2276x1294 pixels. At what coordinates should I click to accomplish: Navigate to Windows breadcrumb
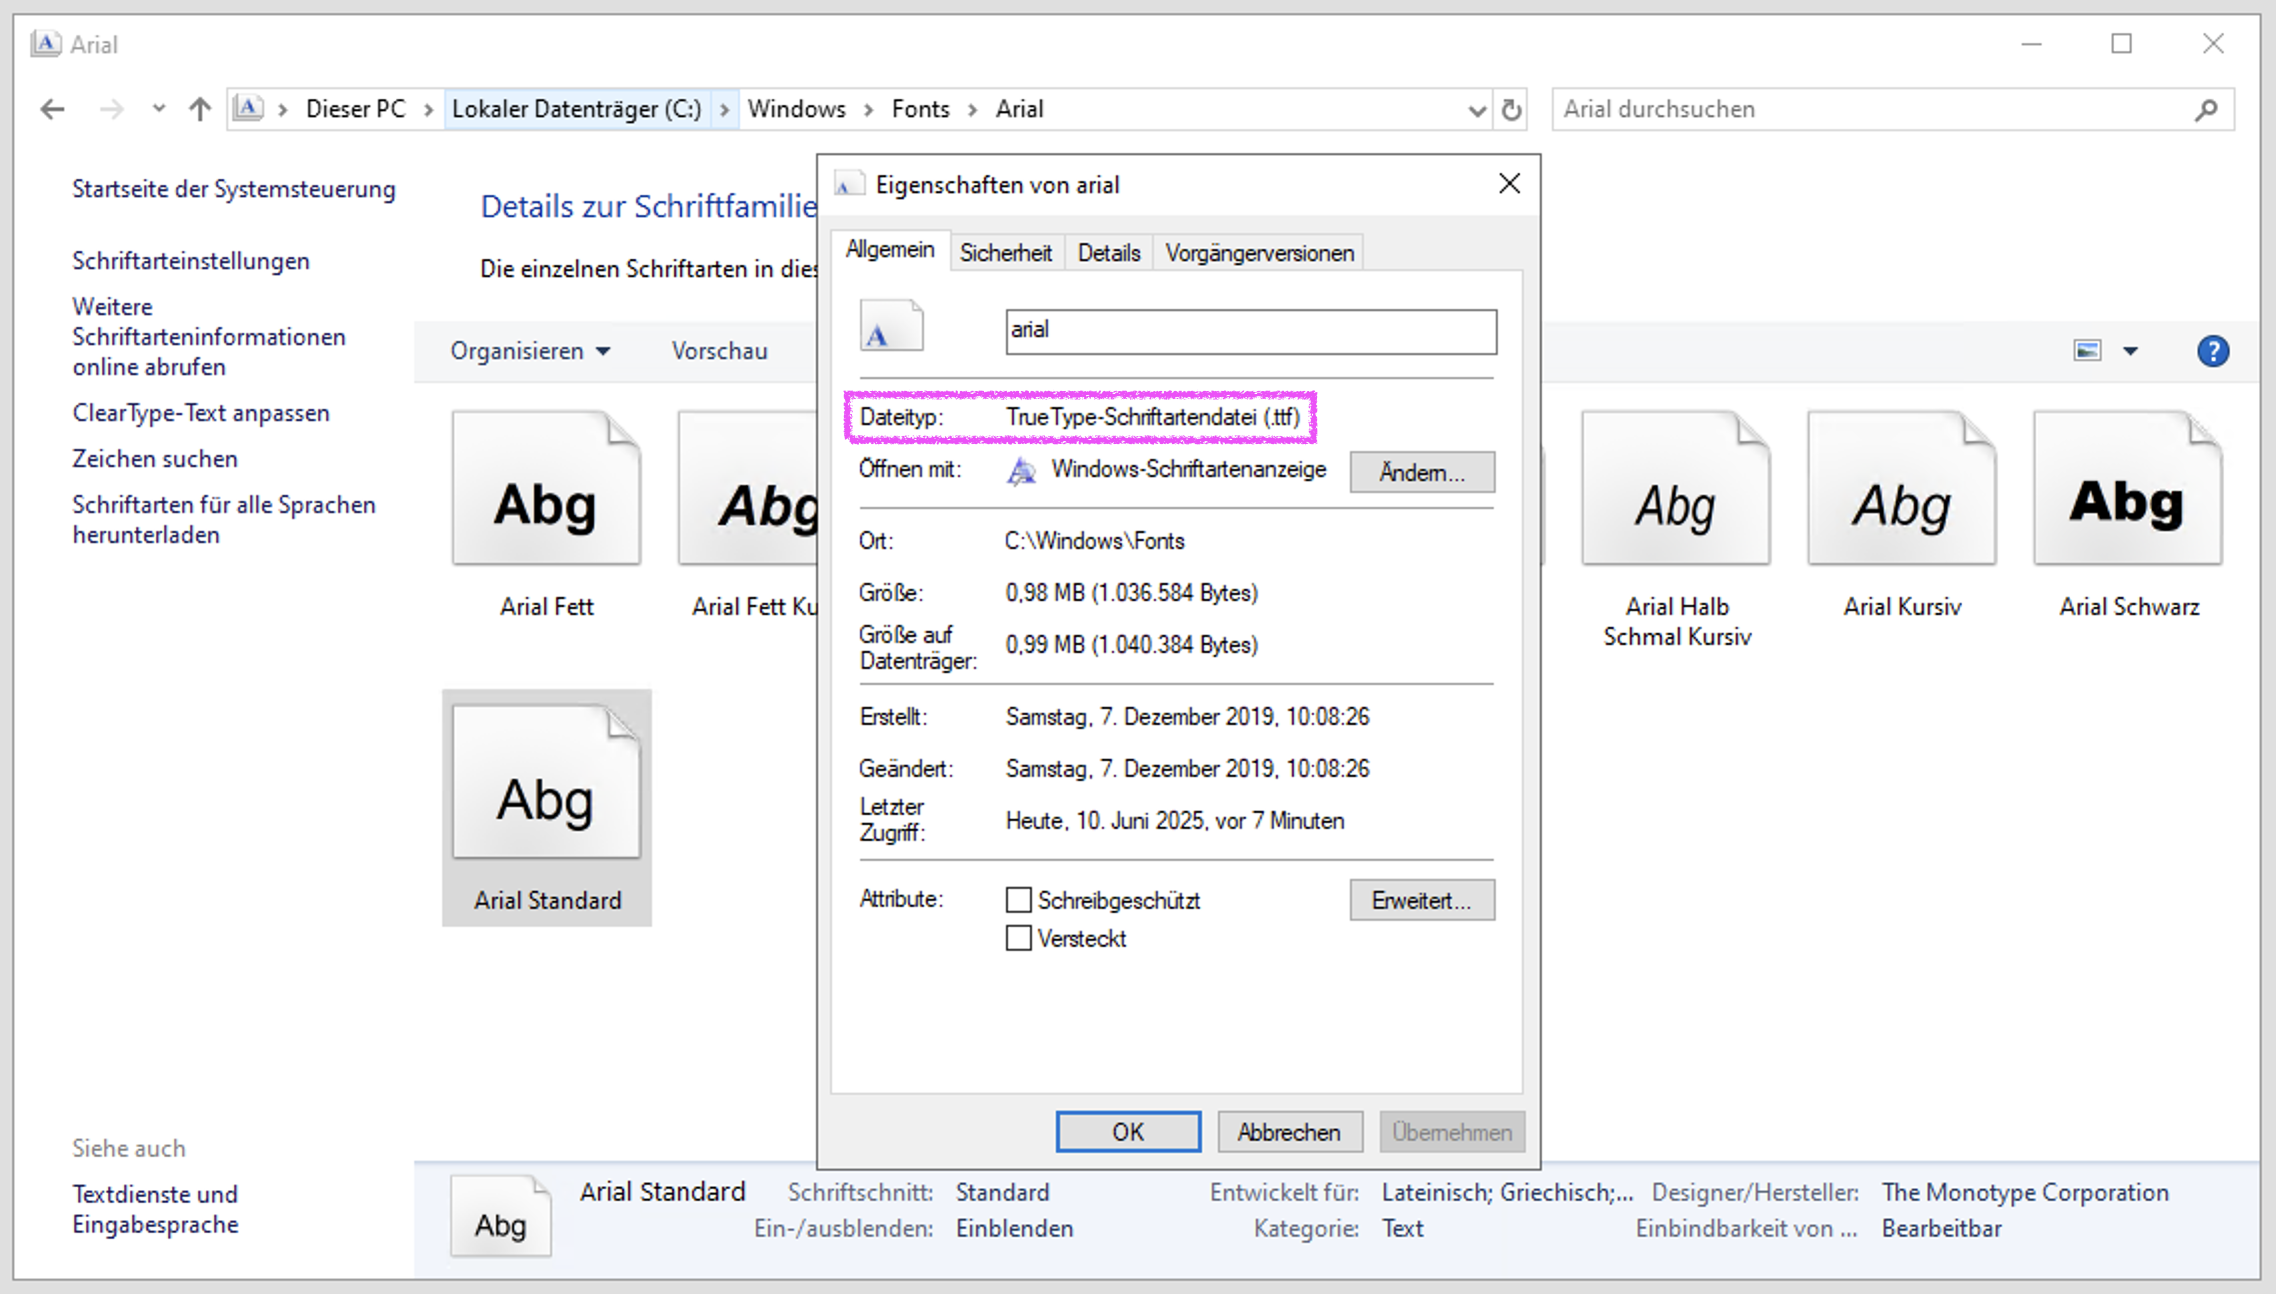797,109
